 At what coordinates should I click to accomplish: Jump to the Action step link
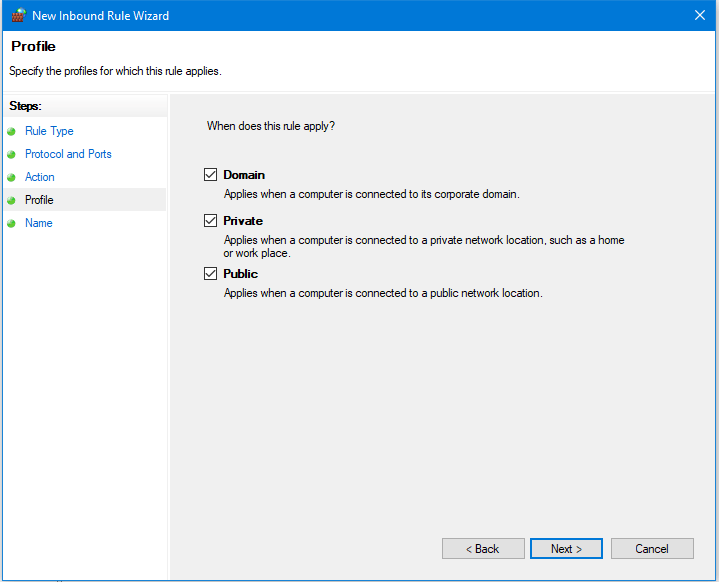pos(40,177)
